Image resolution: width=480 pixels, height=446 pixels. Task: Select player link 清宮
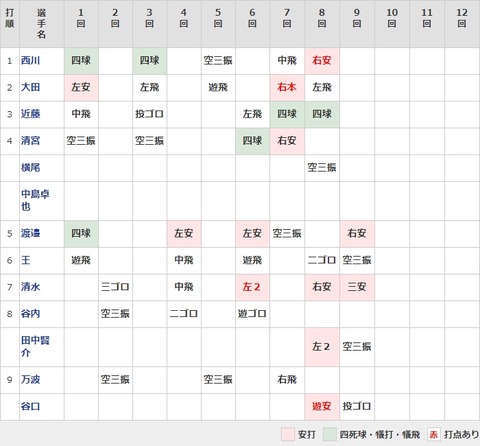pos(30,140)
